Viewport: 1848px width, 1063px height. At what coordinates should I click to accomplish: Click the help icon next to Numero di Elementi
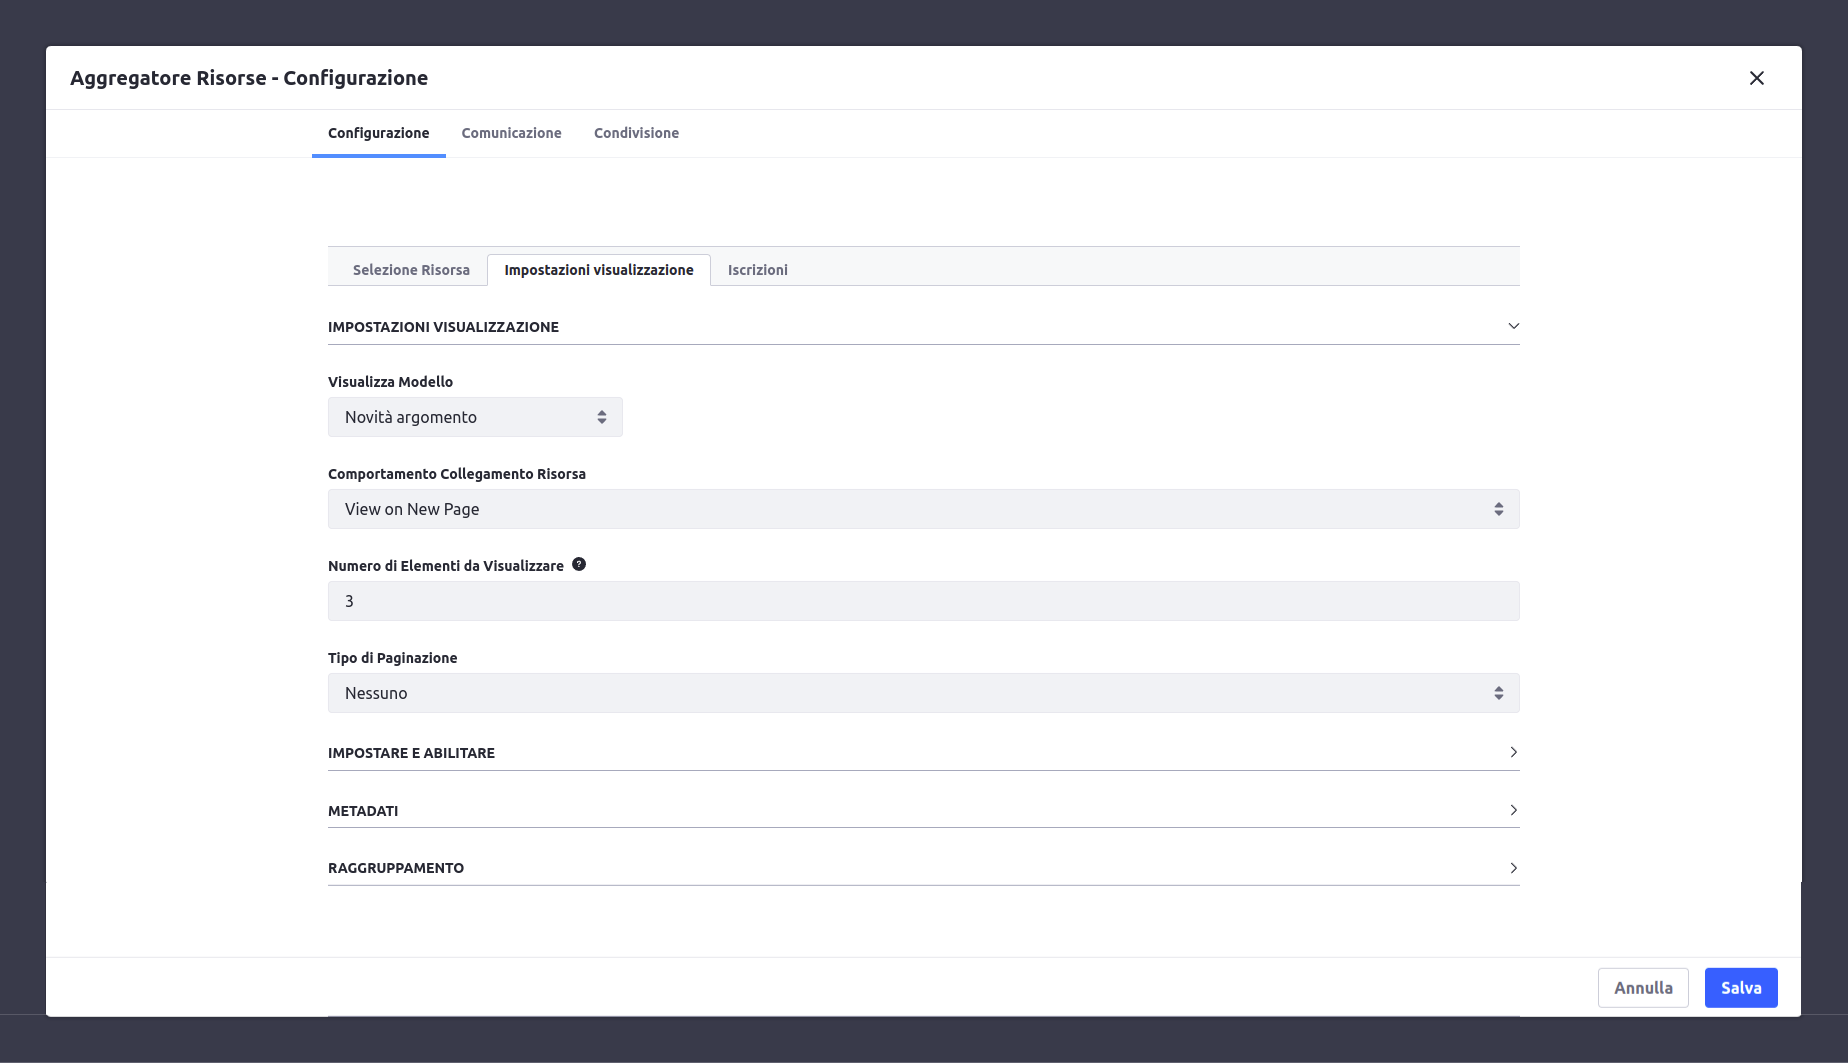point(579,565)
